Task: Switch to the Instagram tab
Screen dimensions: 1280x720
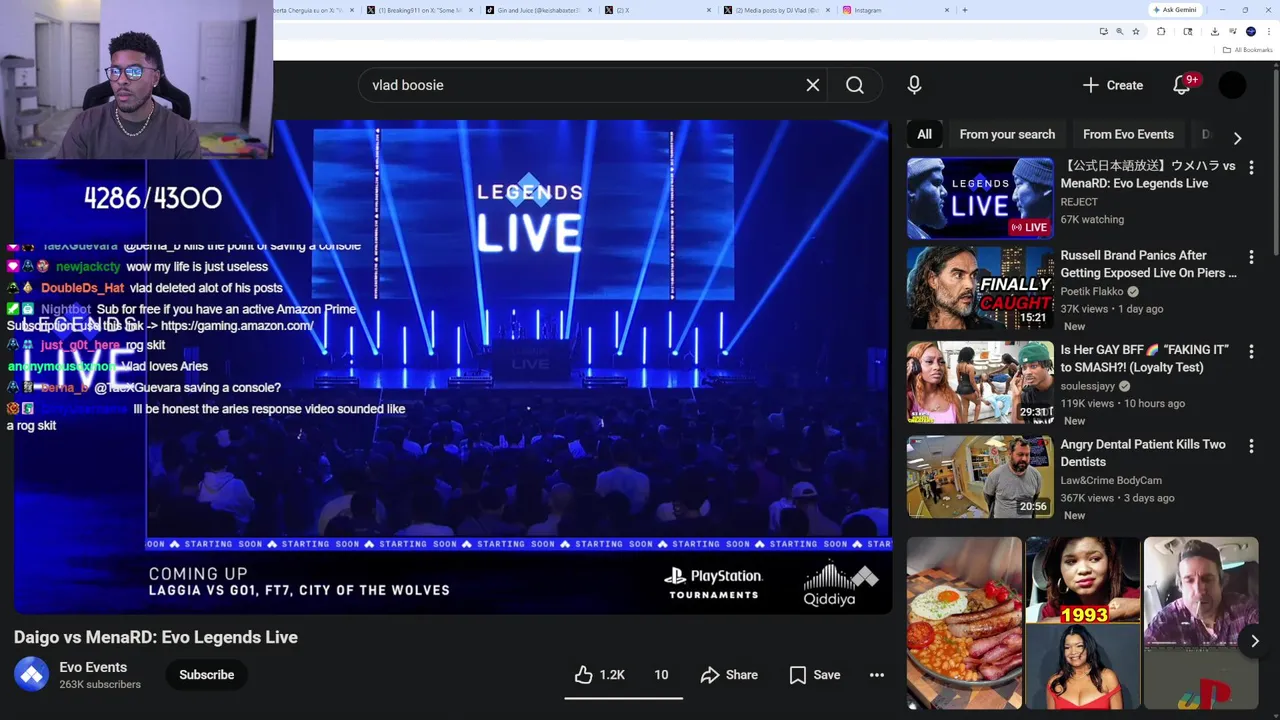Action: click(890, 10)
